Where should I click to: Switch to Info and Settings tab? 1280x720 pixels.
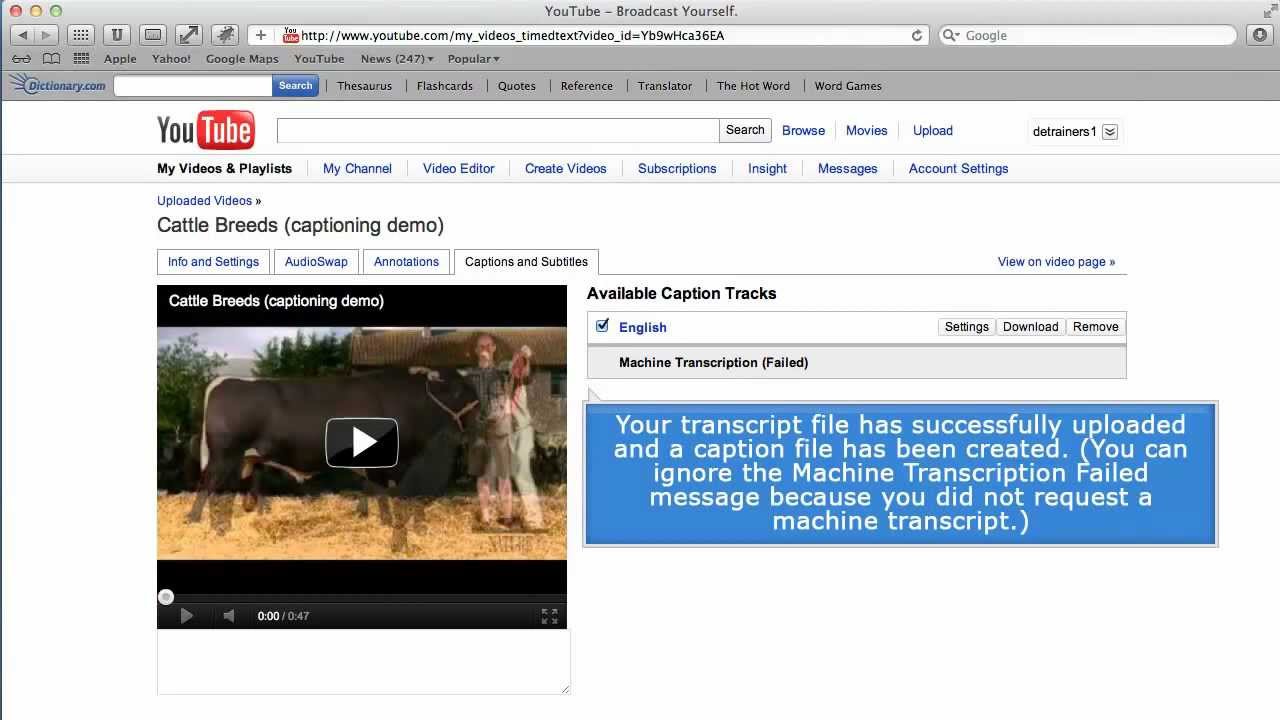213,262
